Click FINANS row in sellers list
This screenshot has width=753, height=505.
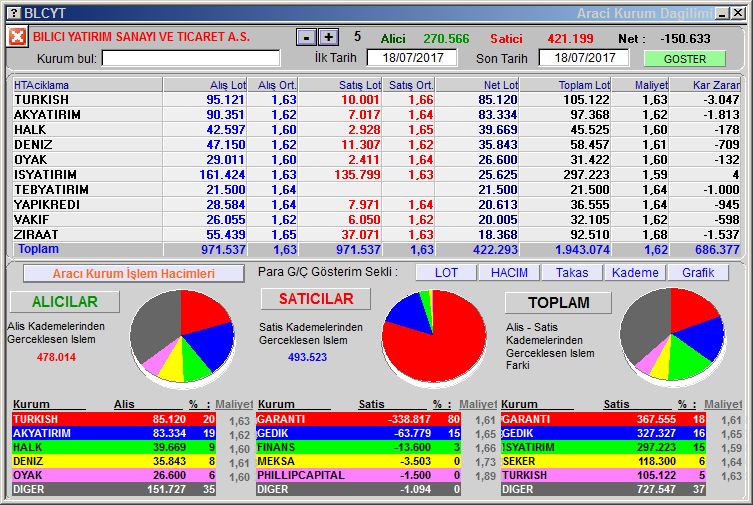(x=358, y=447)
